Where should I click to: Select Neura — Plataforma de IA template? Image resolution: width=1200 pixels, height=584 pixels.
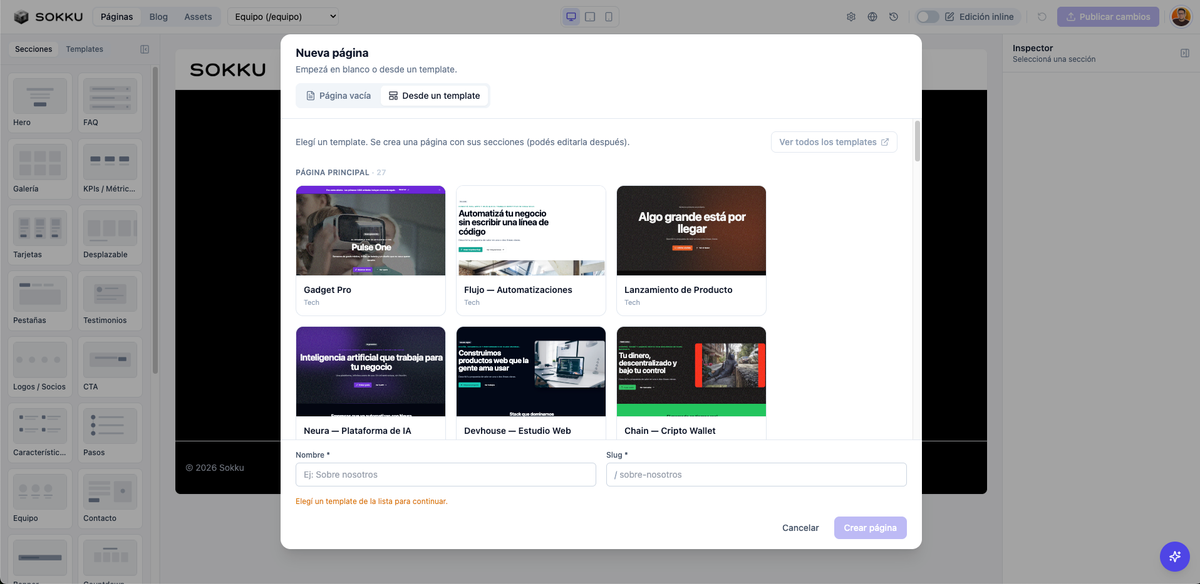pos(371,383)
